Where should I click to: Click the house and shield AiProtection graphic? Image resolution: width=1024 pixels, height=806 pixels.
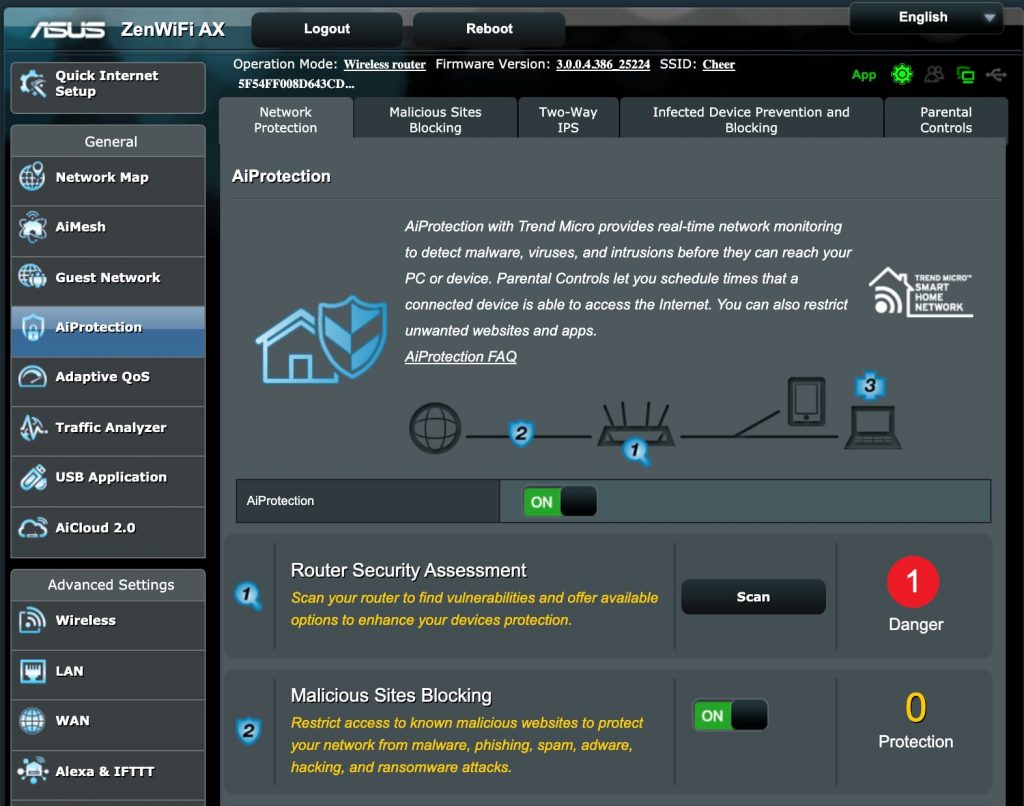[321, 339]
